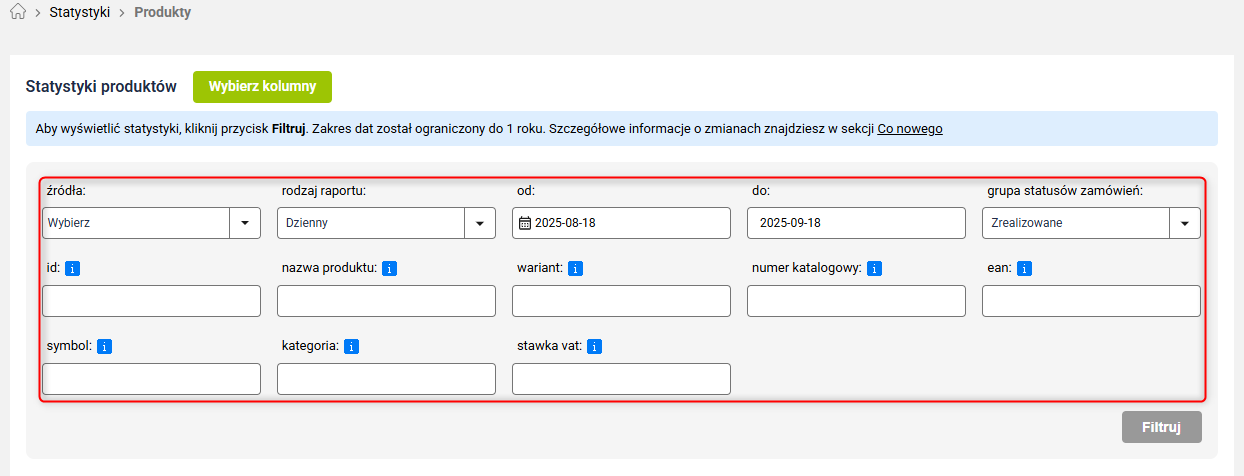
Task: Open the Co nowego link
Action: coord(909,129)
